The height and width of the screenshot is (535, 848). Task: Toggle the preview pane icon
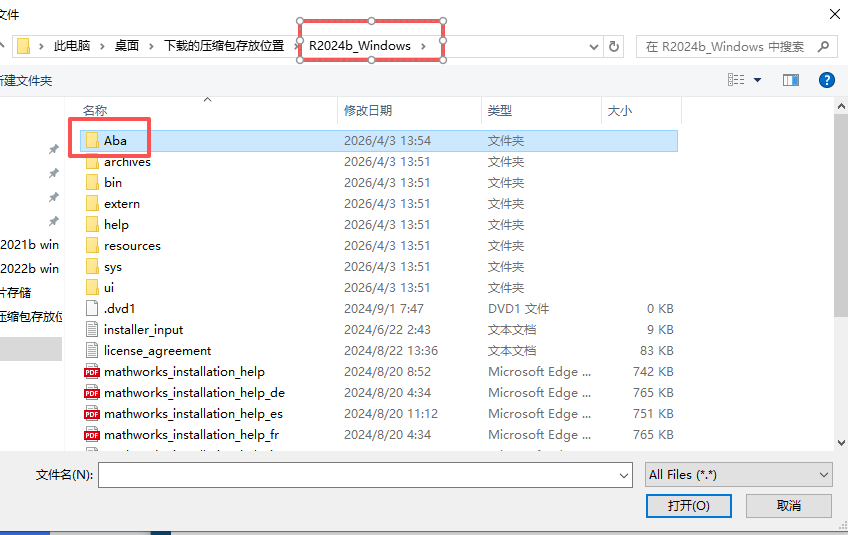click(x=791, y=80)
